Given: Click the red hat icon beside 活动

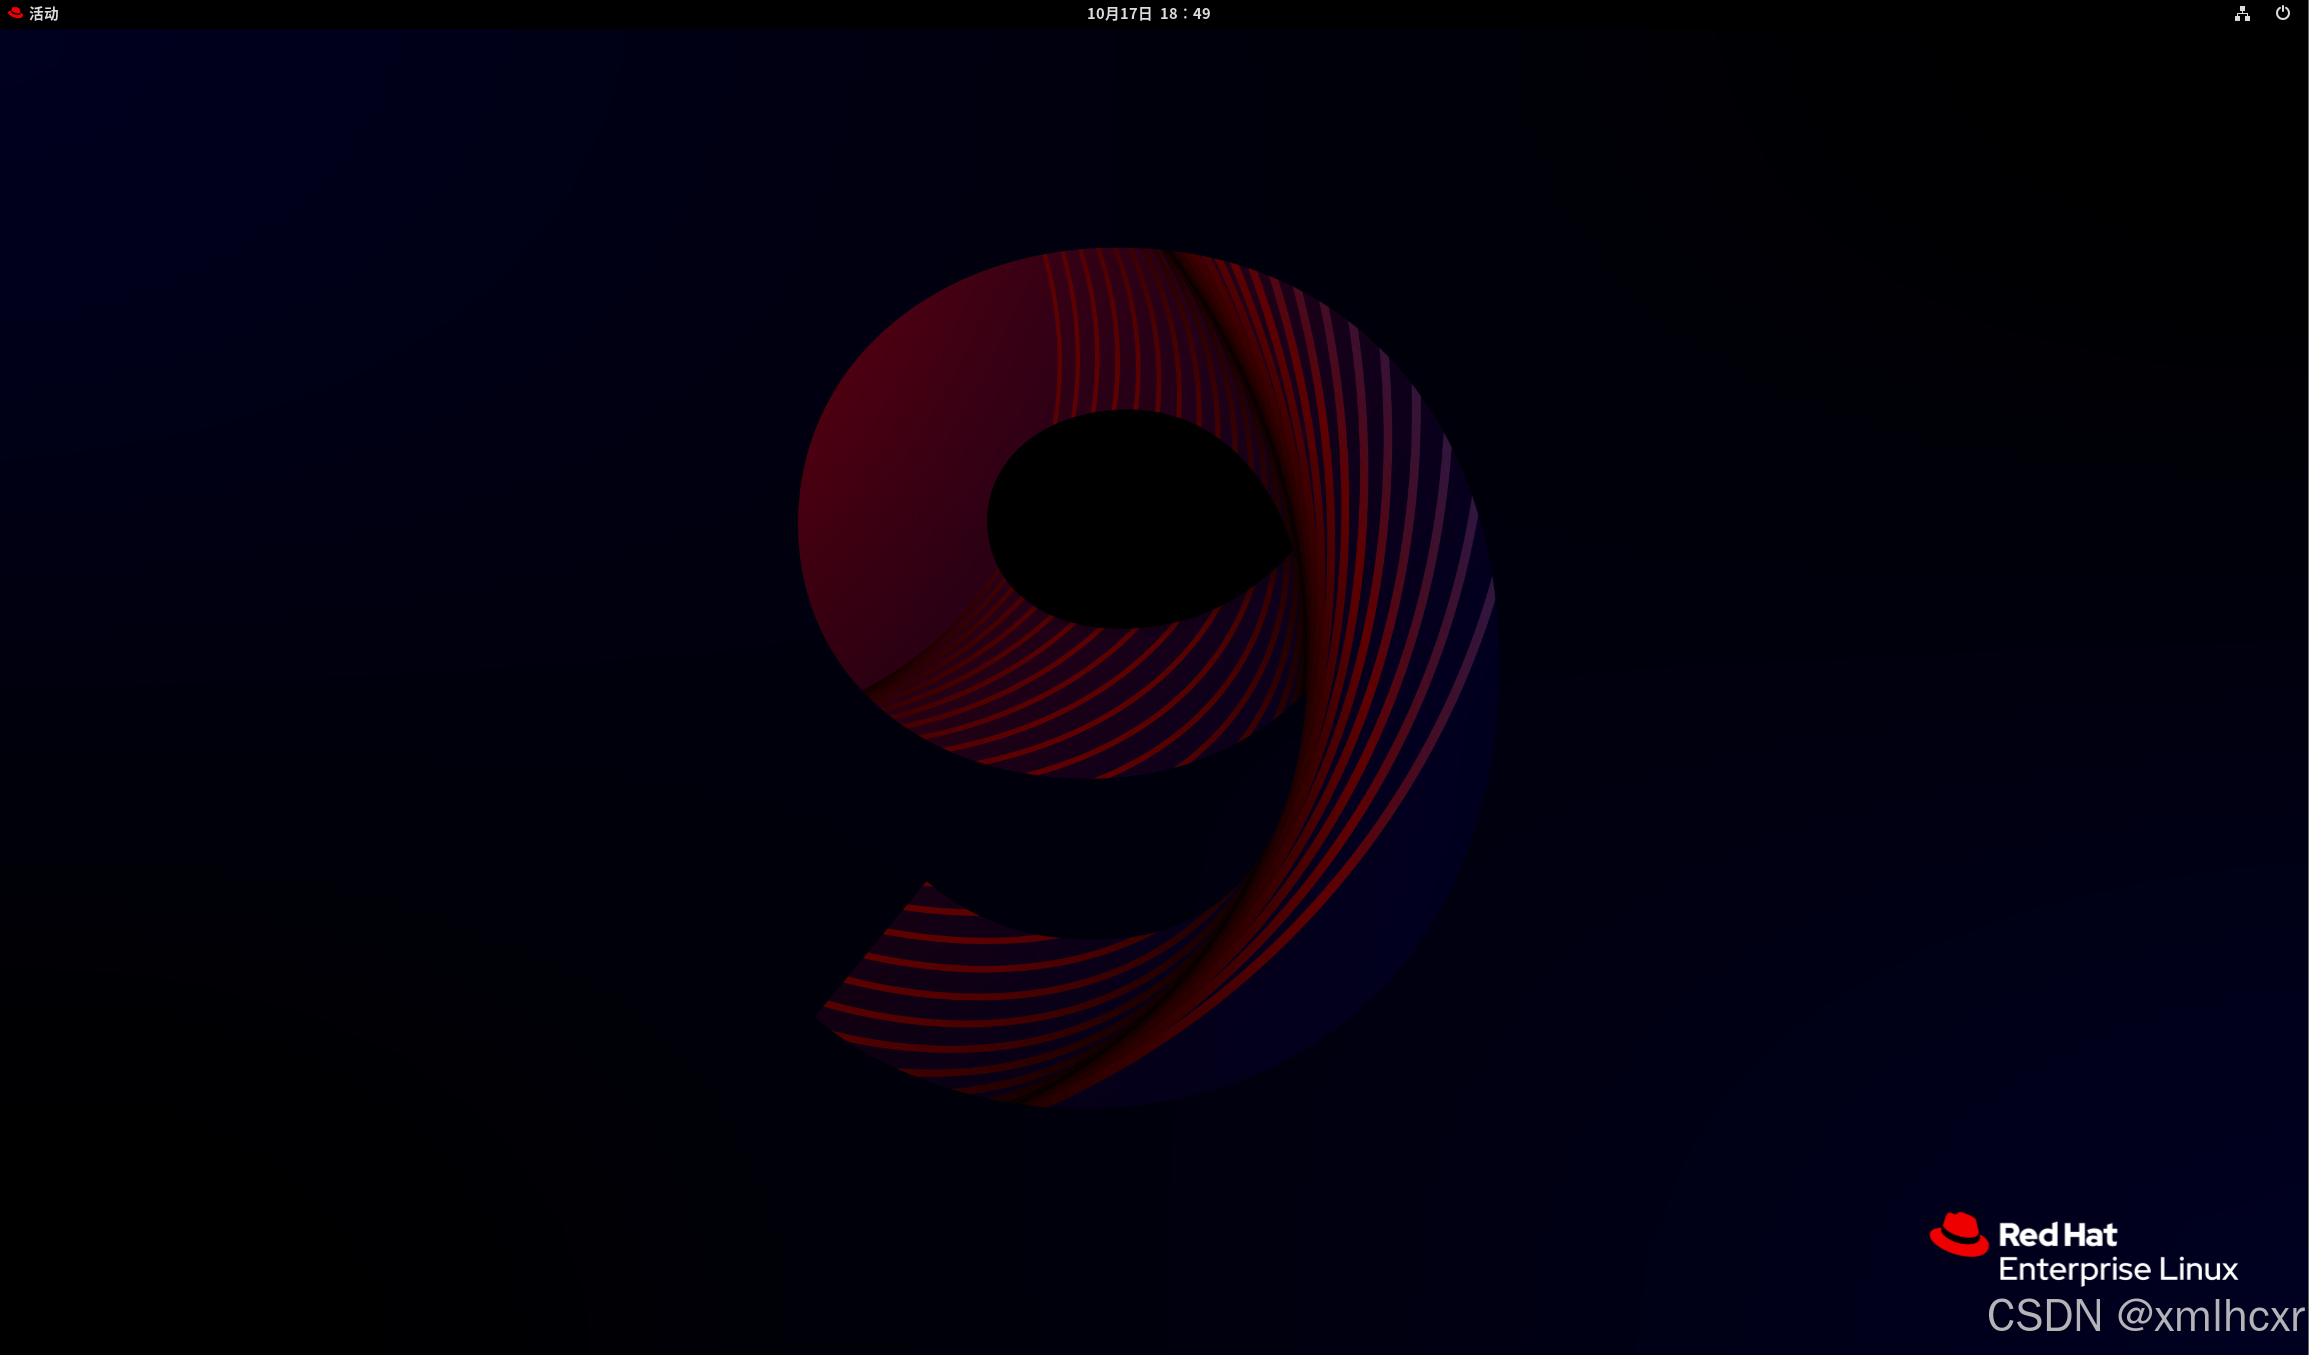Looking at the screenshot, I should click(x=15, y=13).
